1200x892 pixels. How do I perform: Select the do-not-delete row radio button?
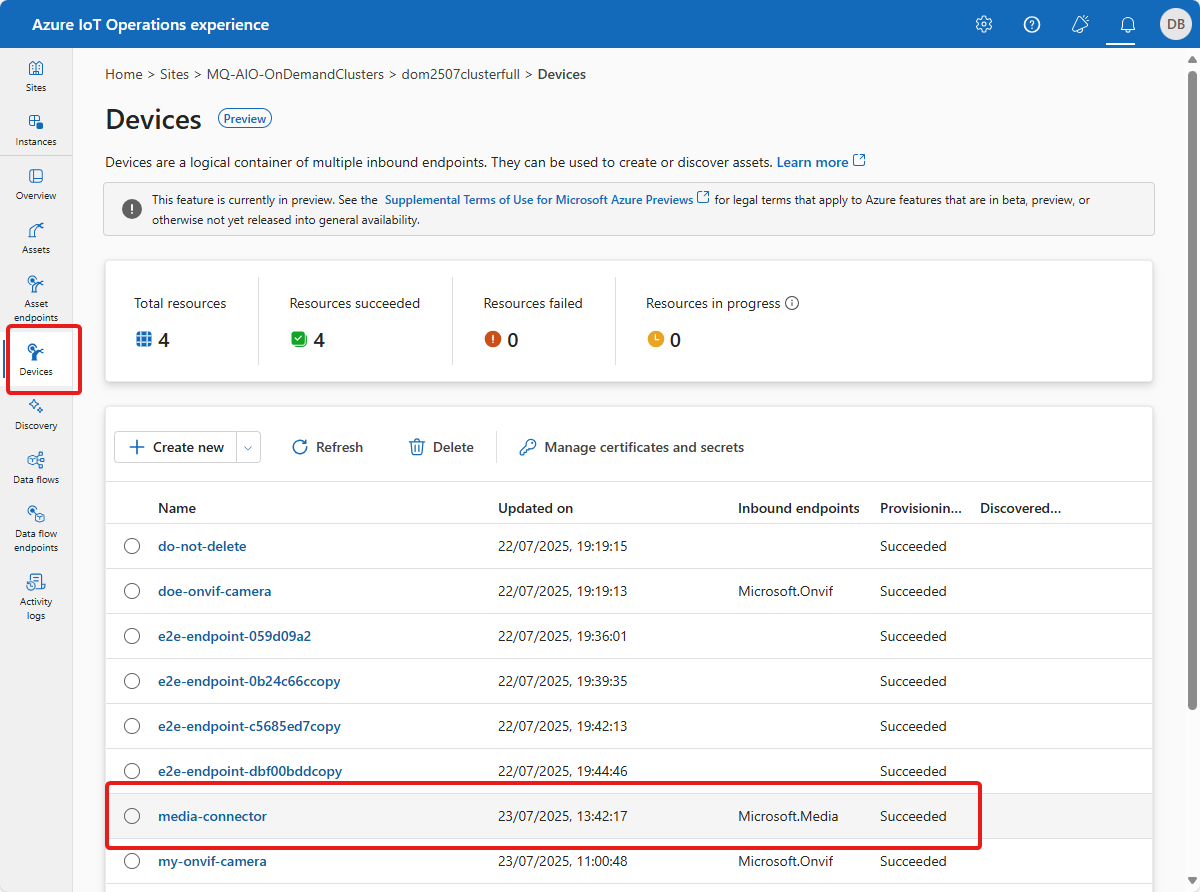[132, 546]
